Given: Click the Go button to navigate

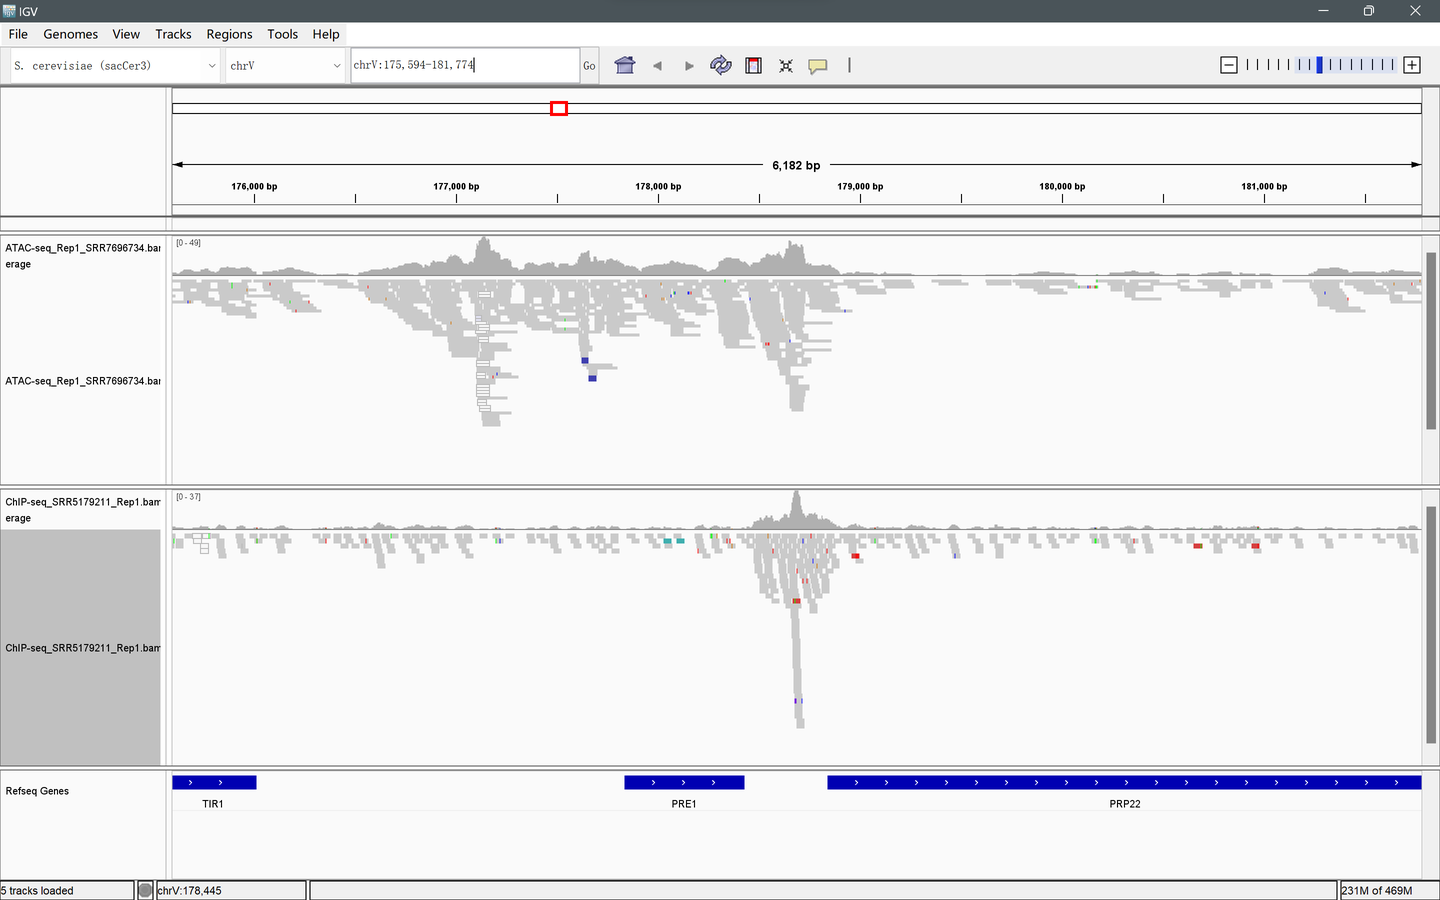Looking at the screenshot, I should (589, 65).
